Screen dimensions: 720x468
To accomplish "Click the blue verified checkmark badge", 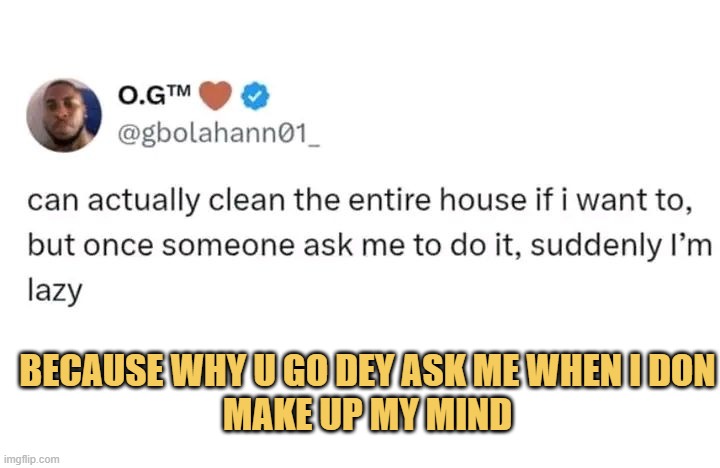I will click(255, 96).
